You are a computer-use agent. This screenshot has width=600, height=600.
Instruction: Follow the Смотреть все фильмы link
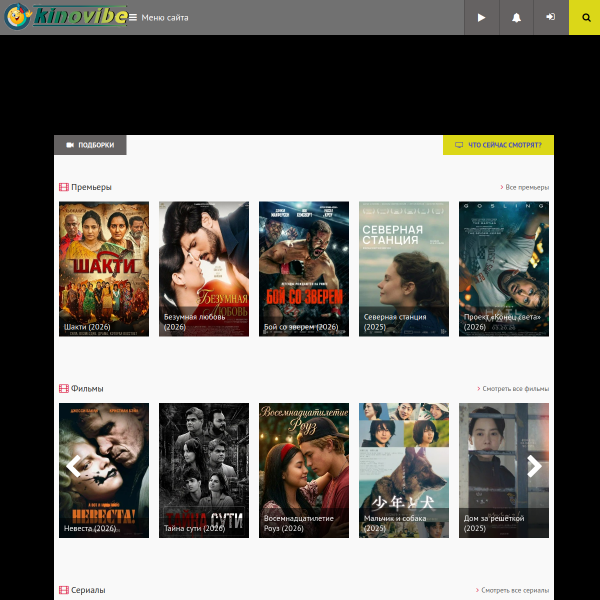point(514,389)
